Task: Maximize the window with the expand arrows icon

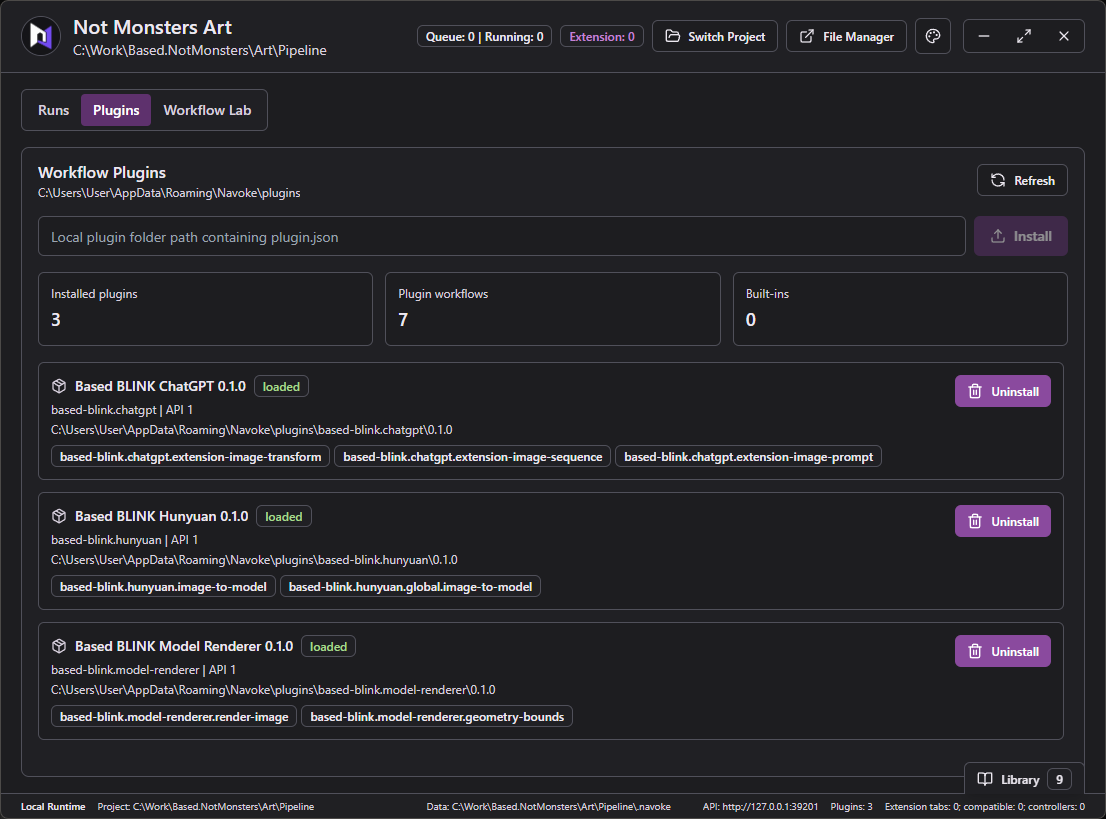Action: coord(1023,36)
